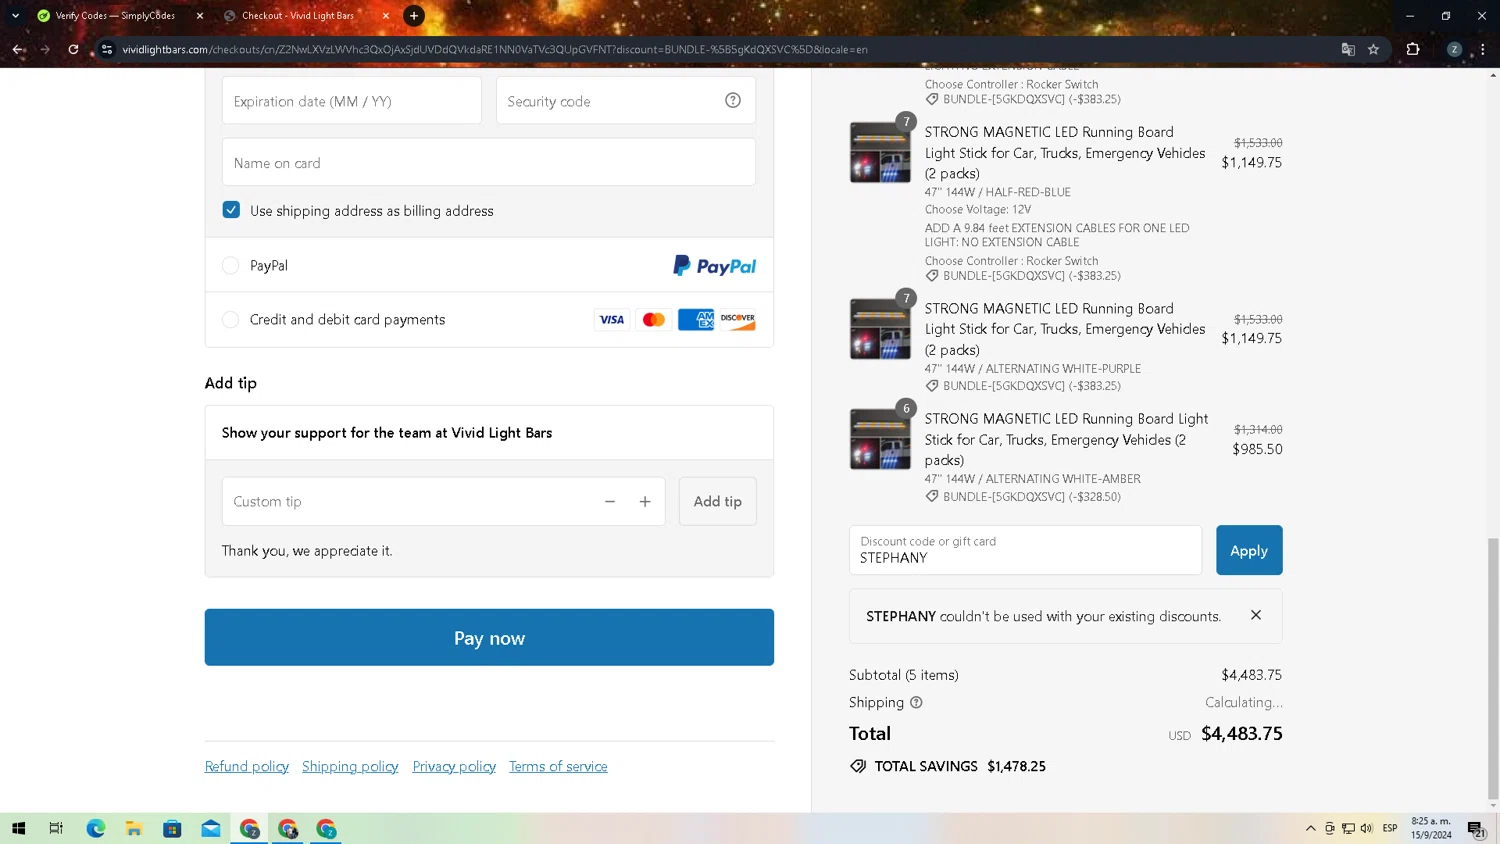Image resolution: width=1500 pixels, height=844 pixels.
Task: Open the Refund policy link
Action: click(247, 766)
